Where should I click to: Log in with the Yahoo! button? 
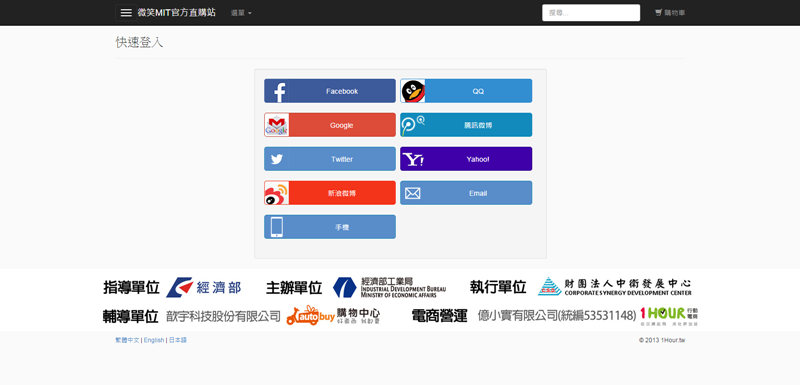point(466,159)
